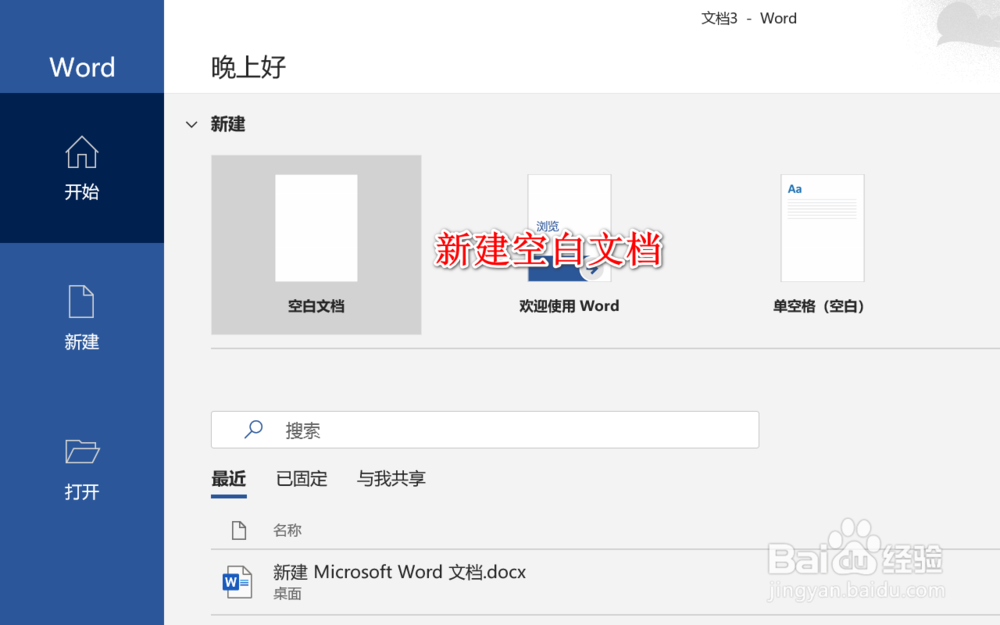The width and height of the screenshot is (1000, 625).
Task: Open the 欢迎使用 Word template
Action: tap(569, 245)
